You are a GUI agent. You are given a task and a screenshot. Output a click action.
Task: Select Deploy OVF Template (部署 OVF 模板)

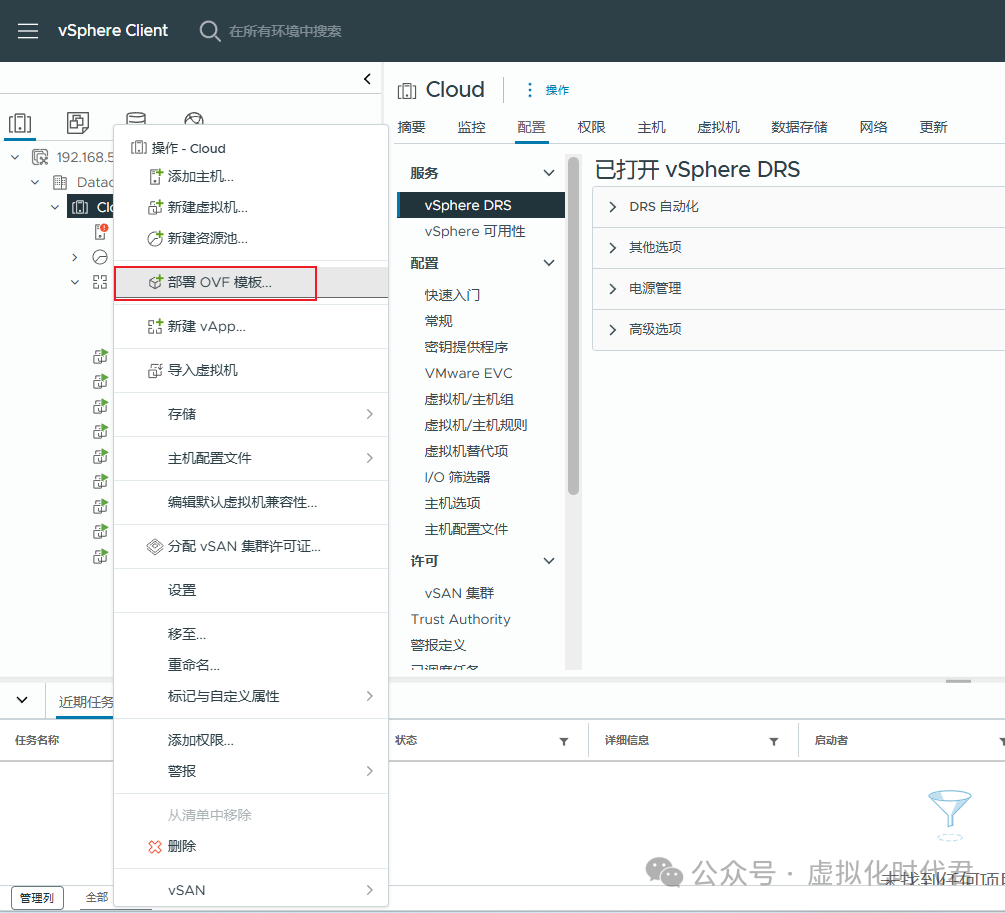(x=251, y=282)
